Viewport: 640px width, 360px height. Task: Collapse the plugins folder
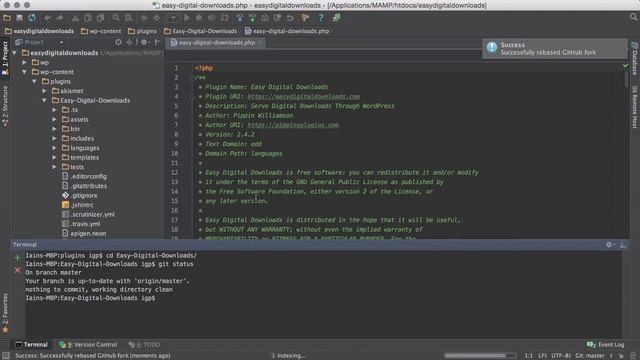tap(34, 81)
